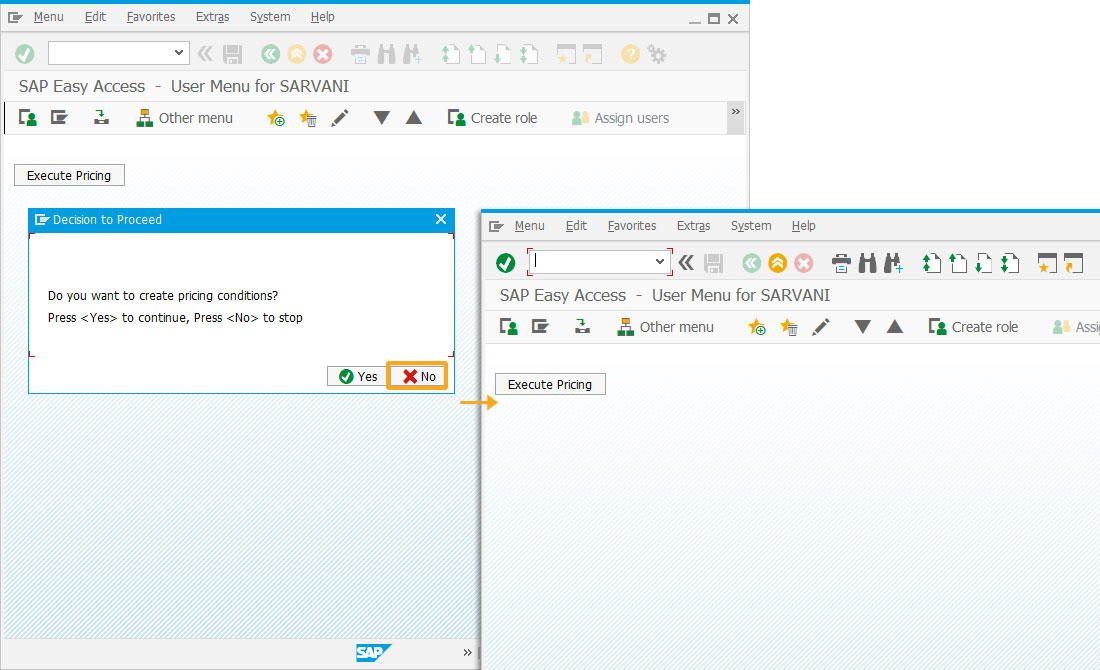Click Move Favorites Up triangle in right window
This screenshot has width=1100, height=670.
coord(894,327)
